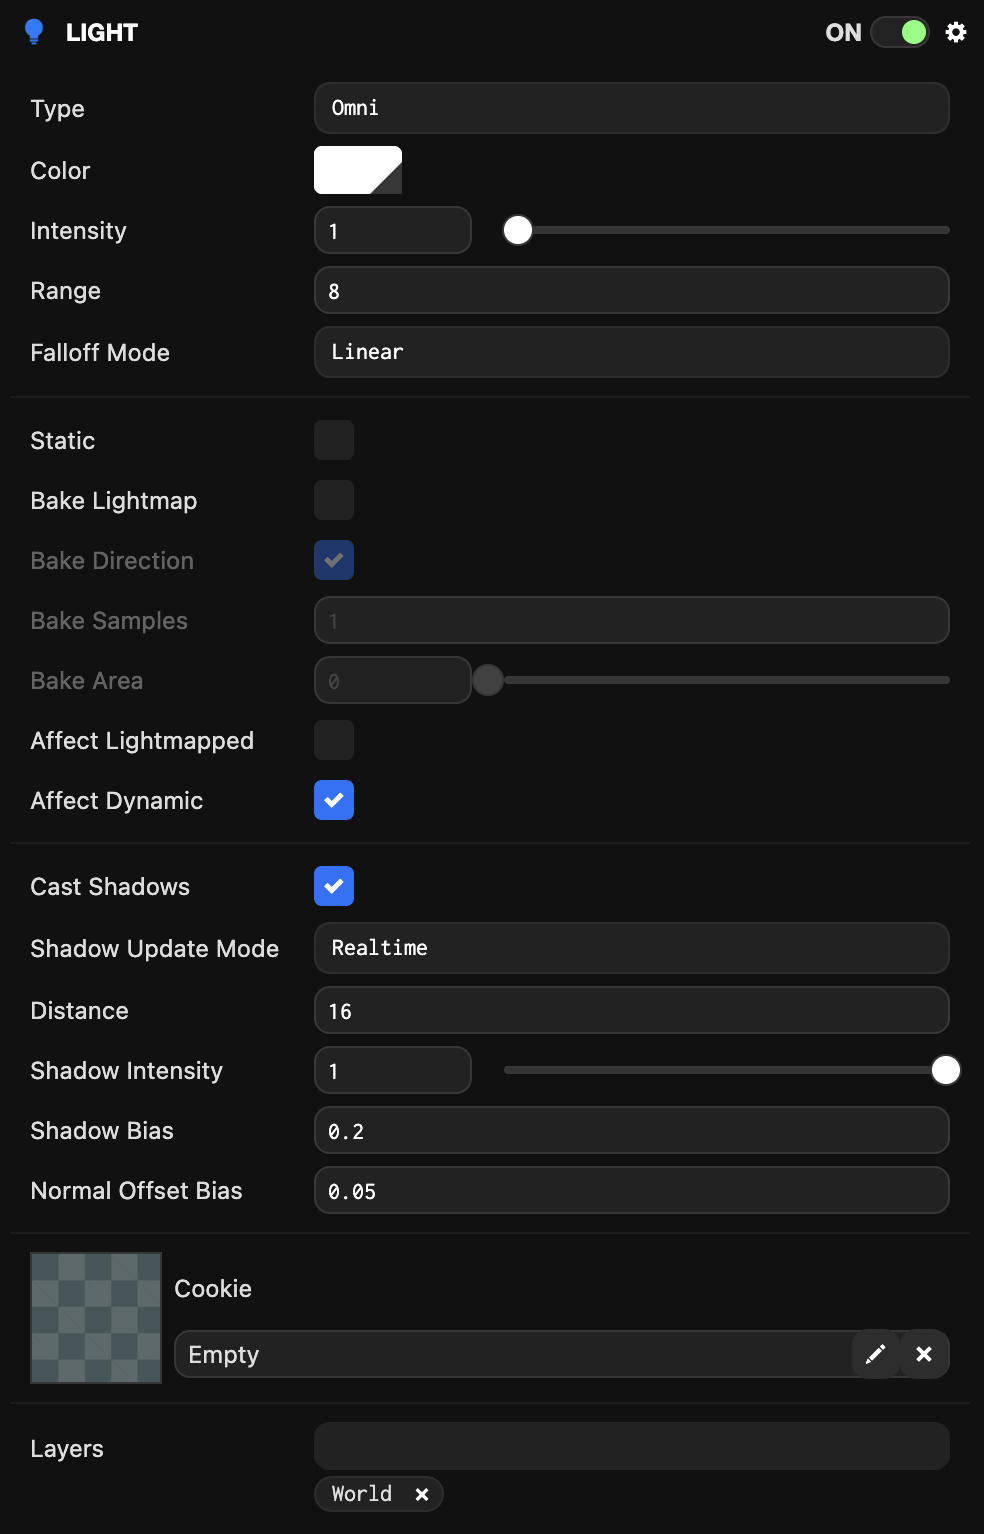The width and height of the screenshot is (984, 1534).
Task: Enable Affect Lightmapped
Action: 334,740
